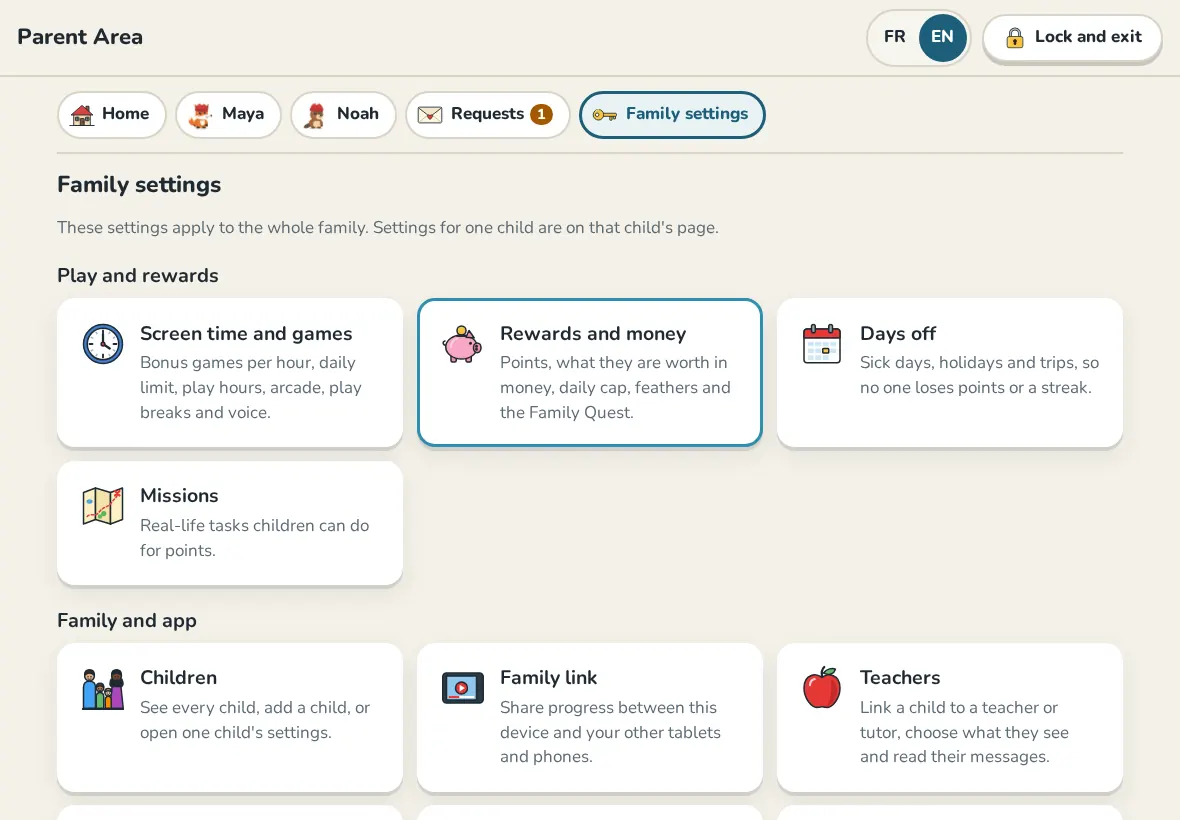Go to Maya's tab

[x=228, y=114]
